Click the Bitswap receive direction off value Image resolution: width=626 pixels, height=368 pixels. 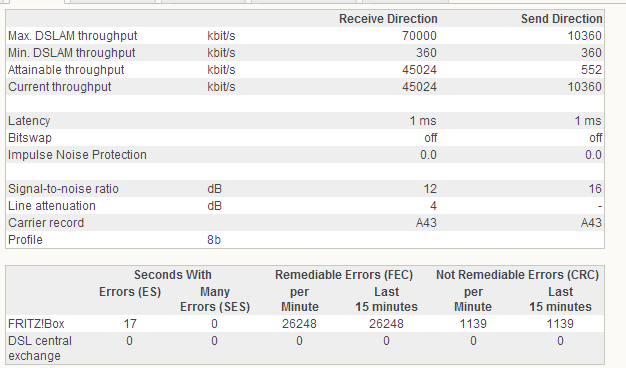click(430, 138)
